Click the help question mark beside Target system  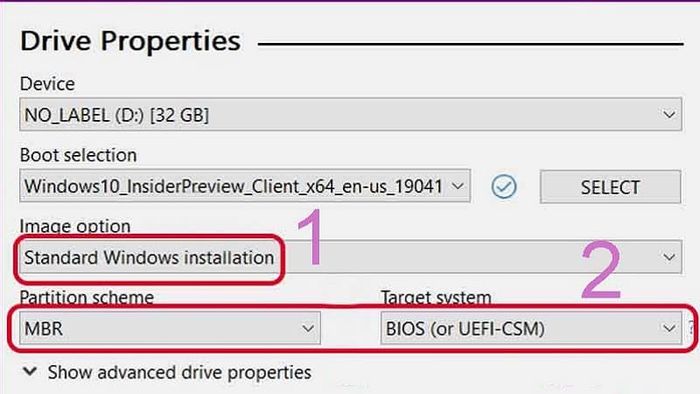(x=692, y=328)
